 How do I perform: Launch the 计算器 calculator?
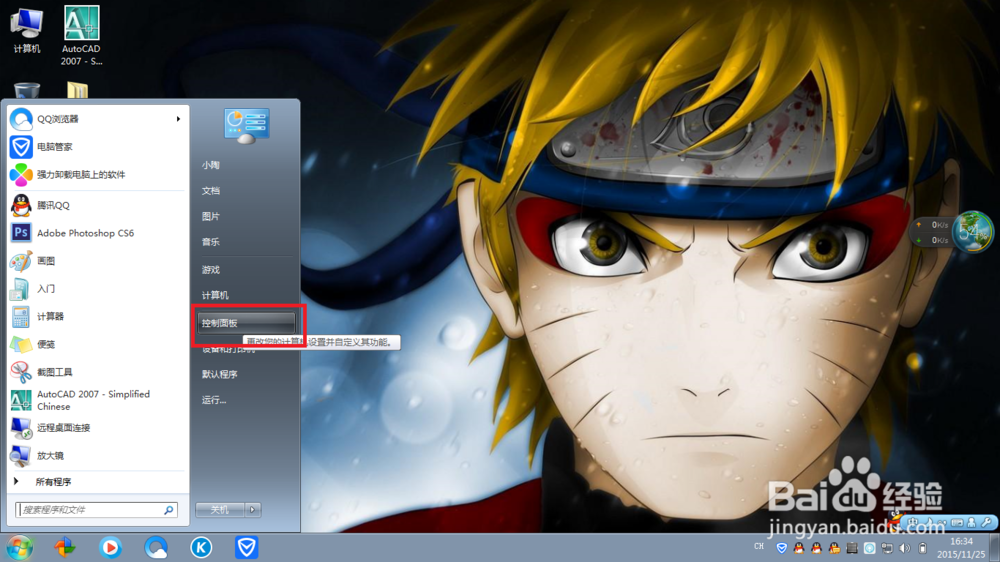(96, 316)
